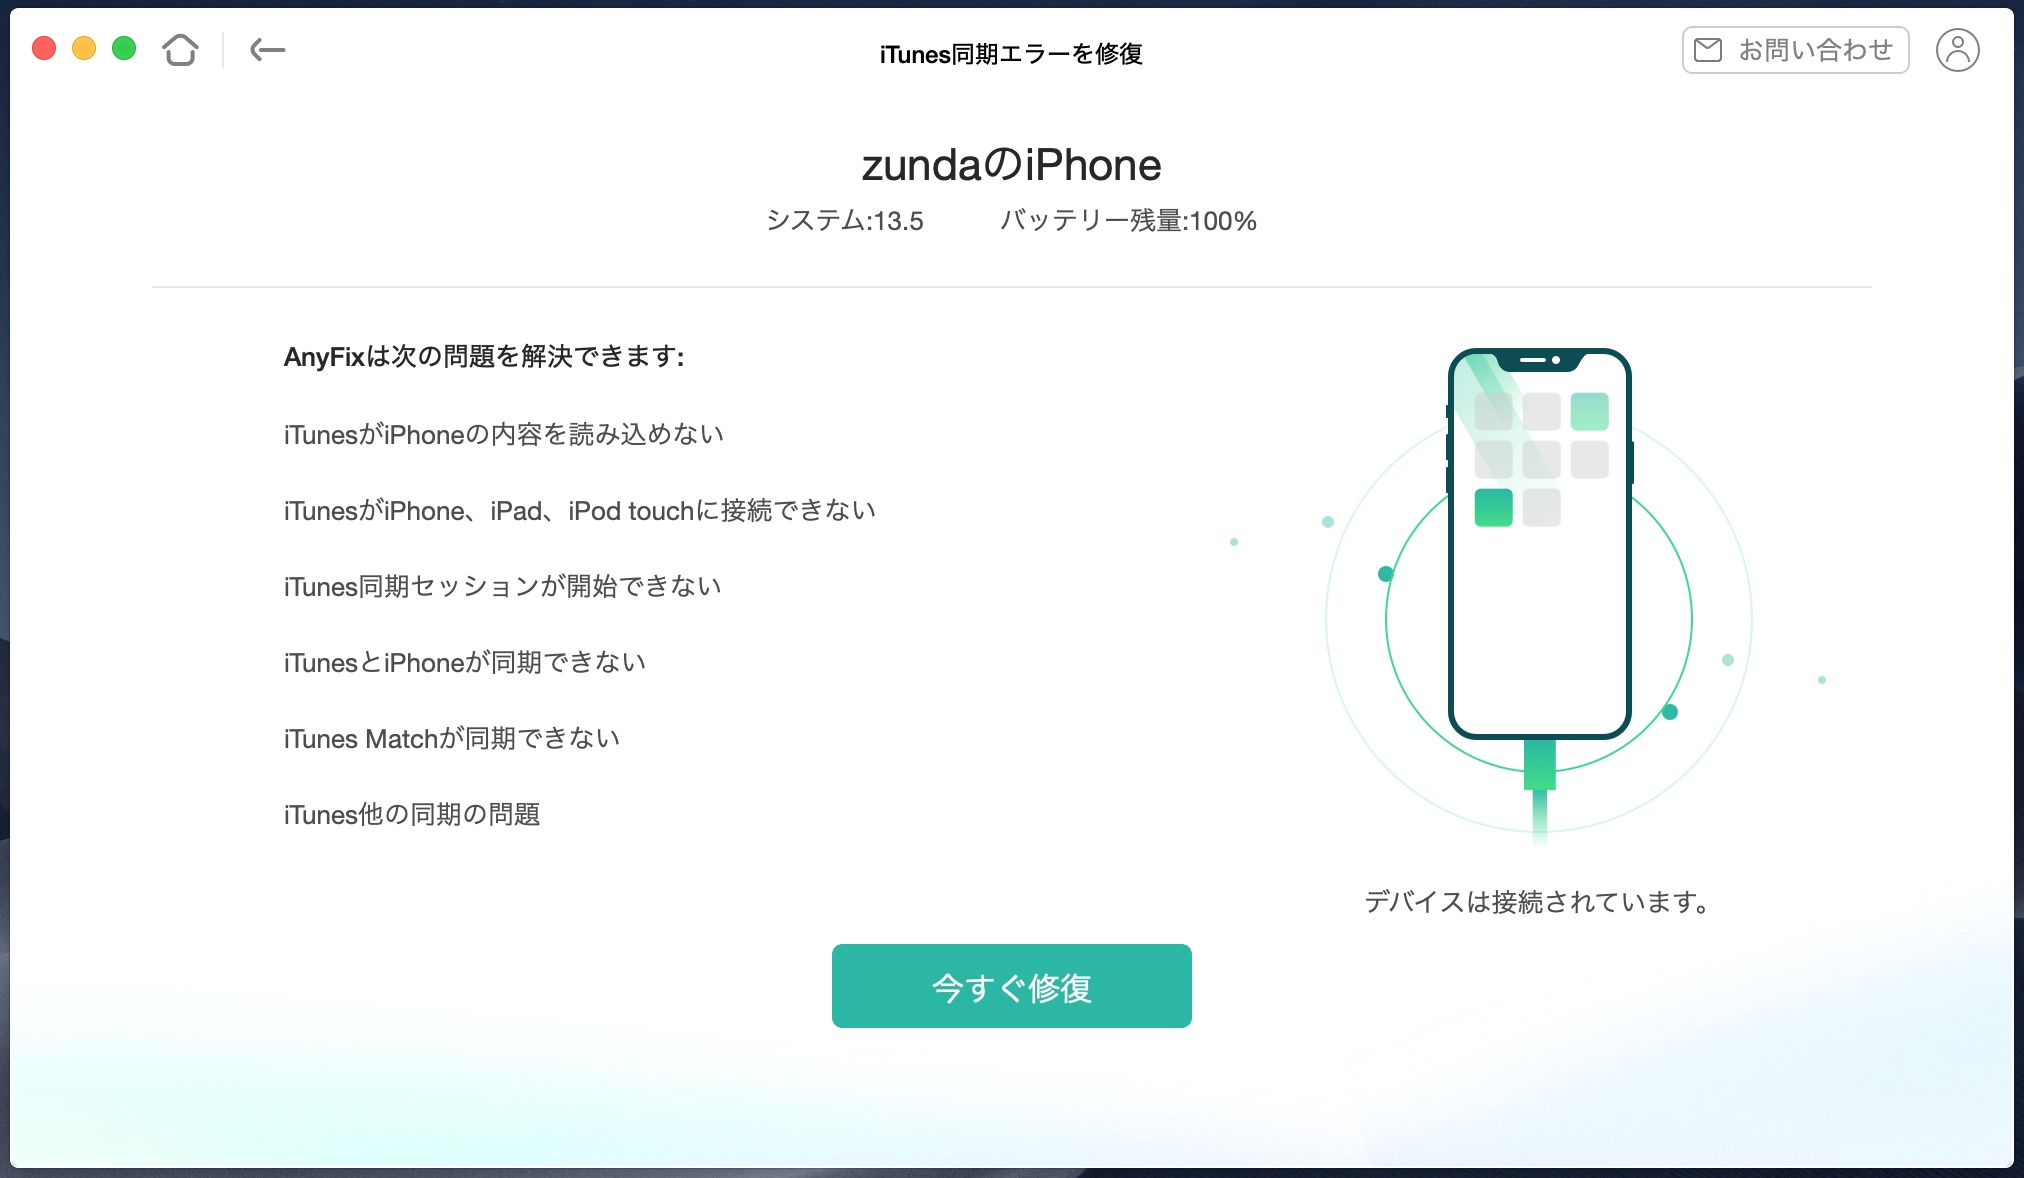Select the zundaのiPhone device name
The height and width of the screenshot is (1178, 2024).
[1011, 165]
